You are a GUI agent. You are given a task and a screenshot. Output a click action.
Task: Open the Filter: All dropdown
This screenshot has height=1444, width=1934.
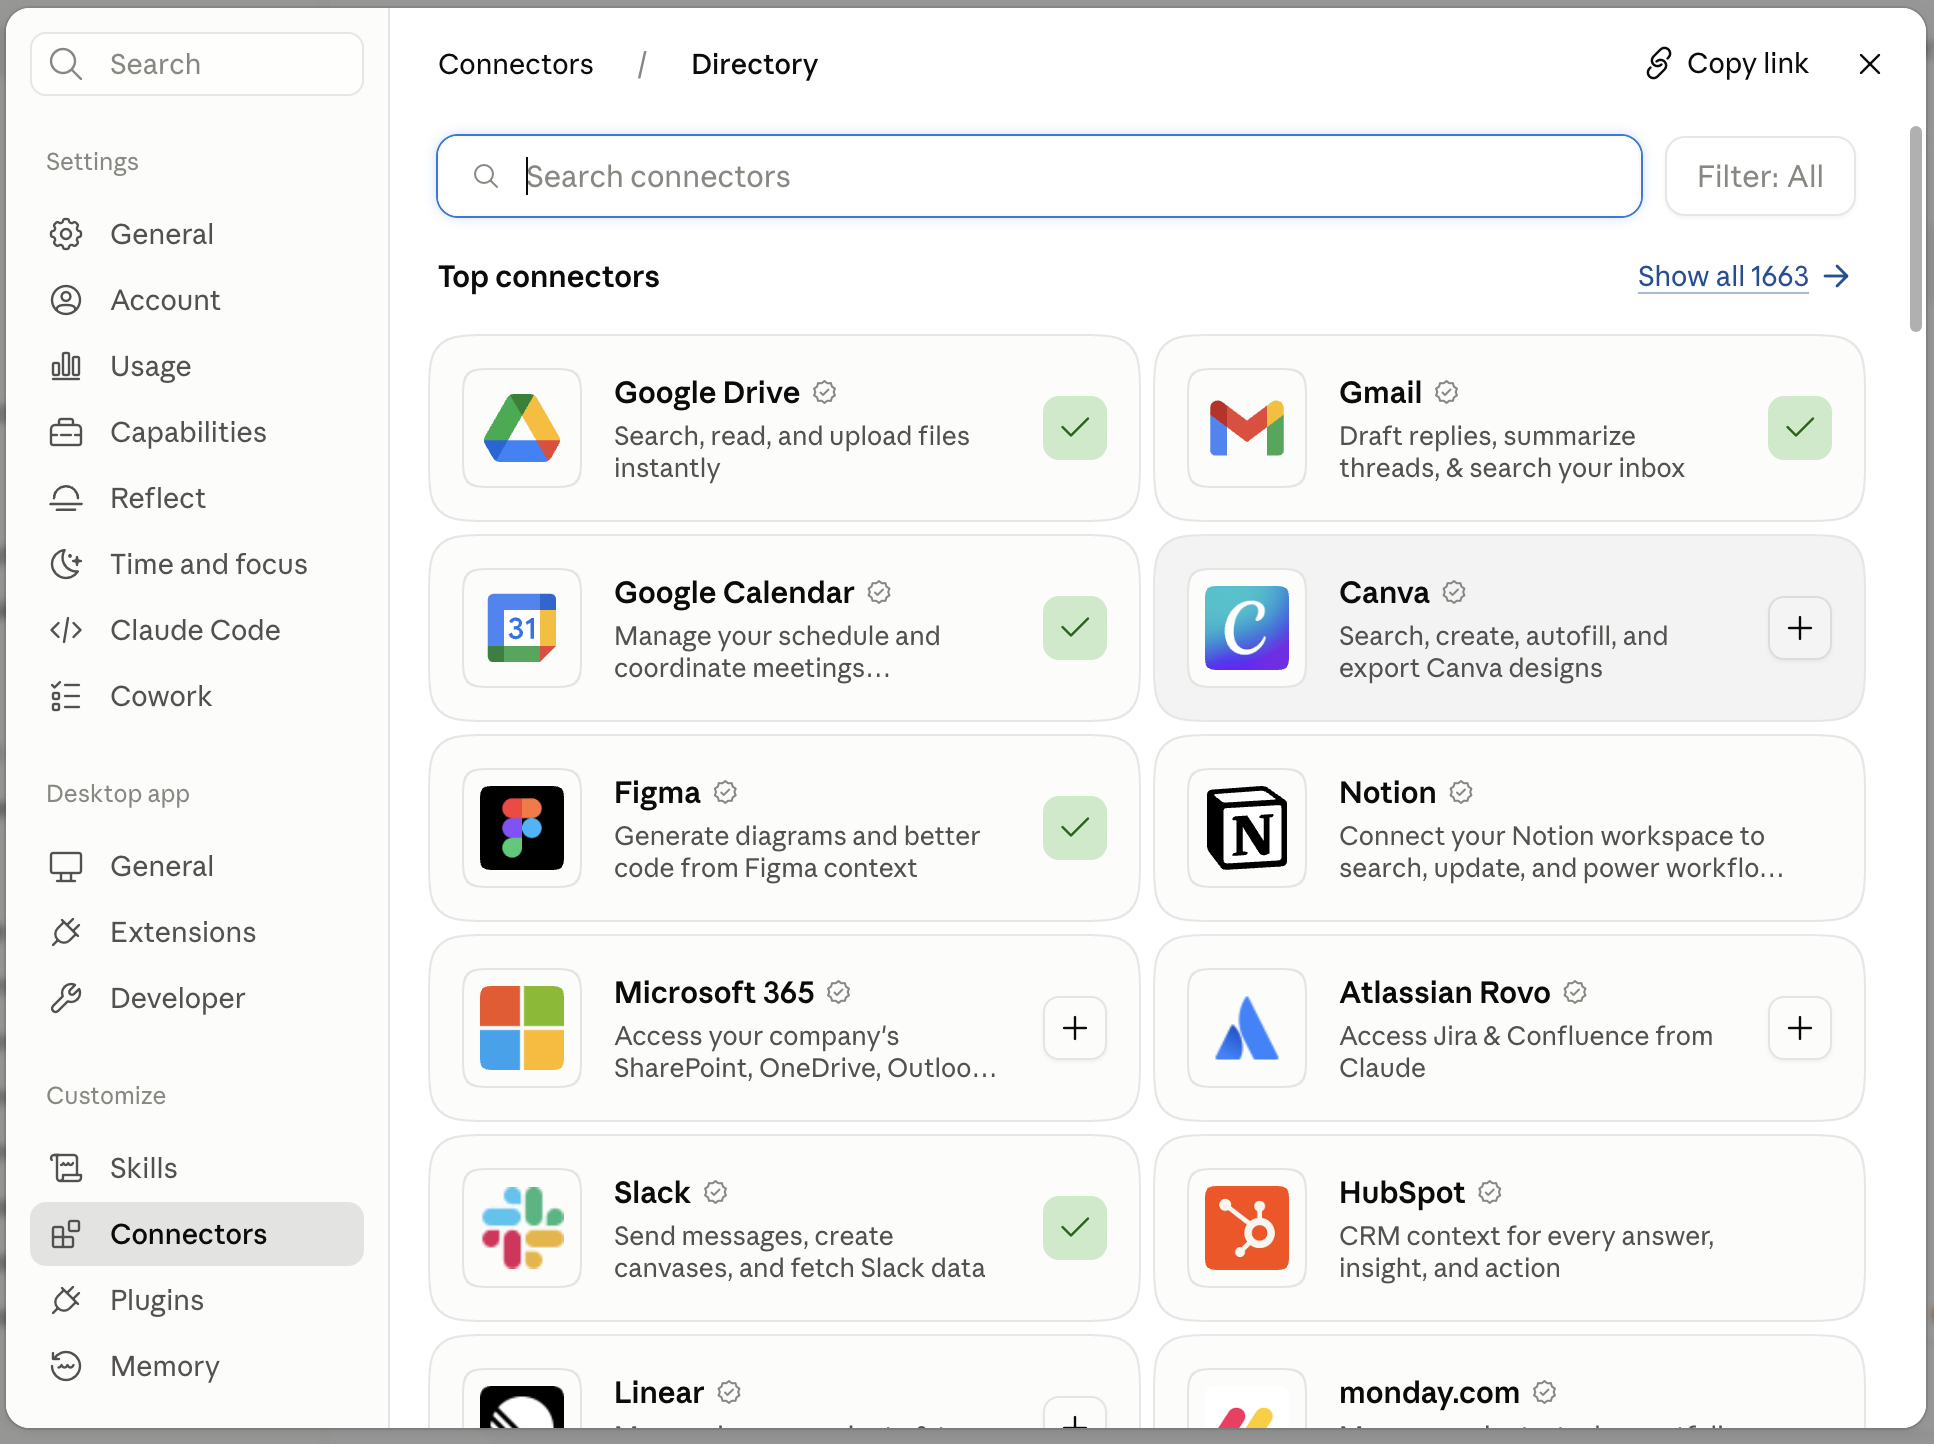click(x=1760, y=176)
